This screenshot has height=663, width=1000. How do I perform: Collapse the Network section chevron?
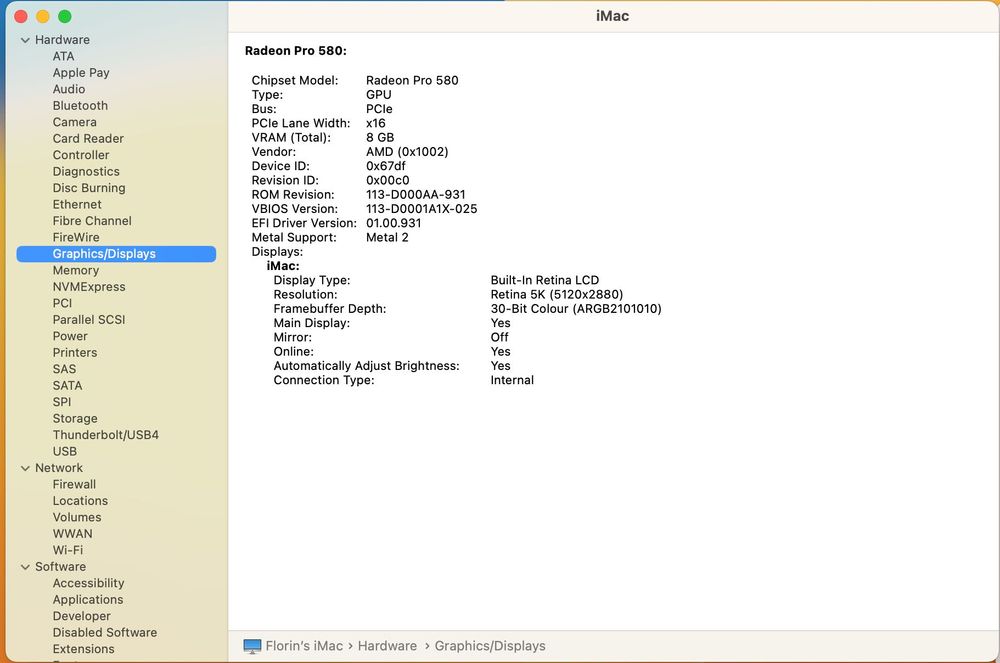25,469
